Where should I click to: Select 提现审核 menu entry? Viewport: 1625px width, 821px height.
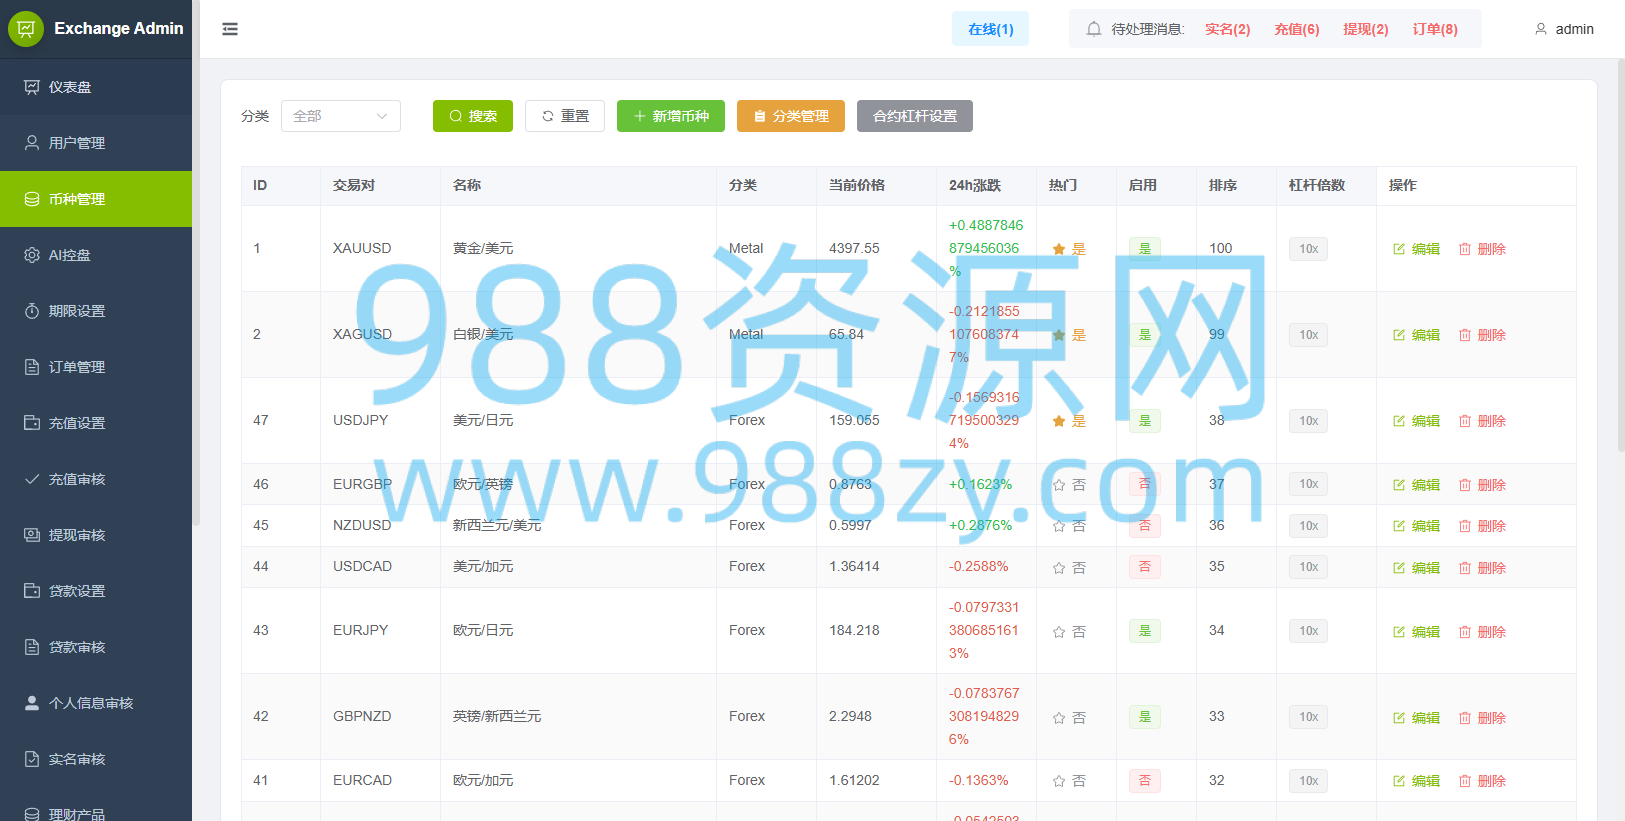click(x=96, y=535)
